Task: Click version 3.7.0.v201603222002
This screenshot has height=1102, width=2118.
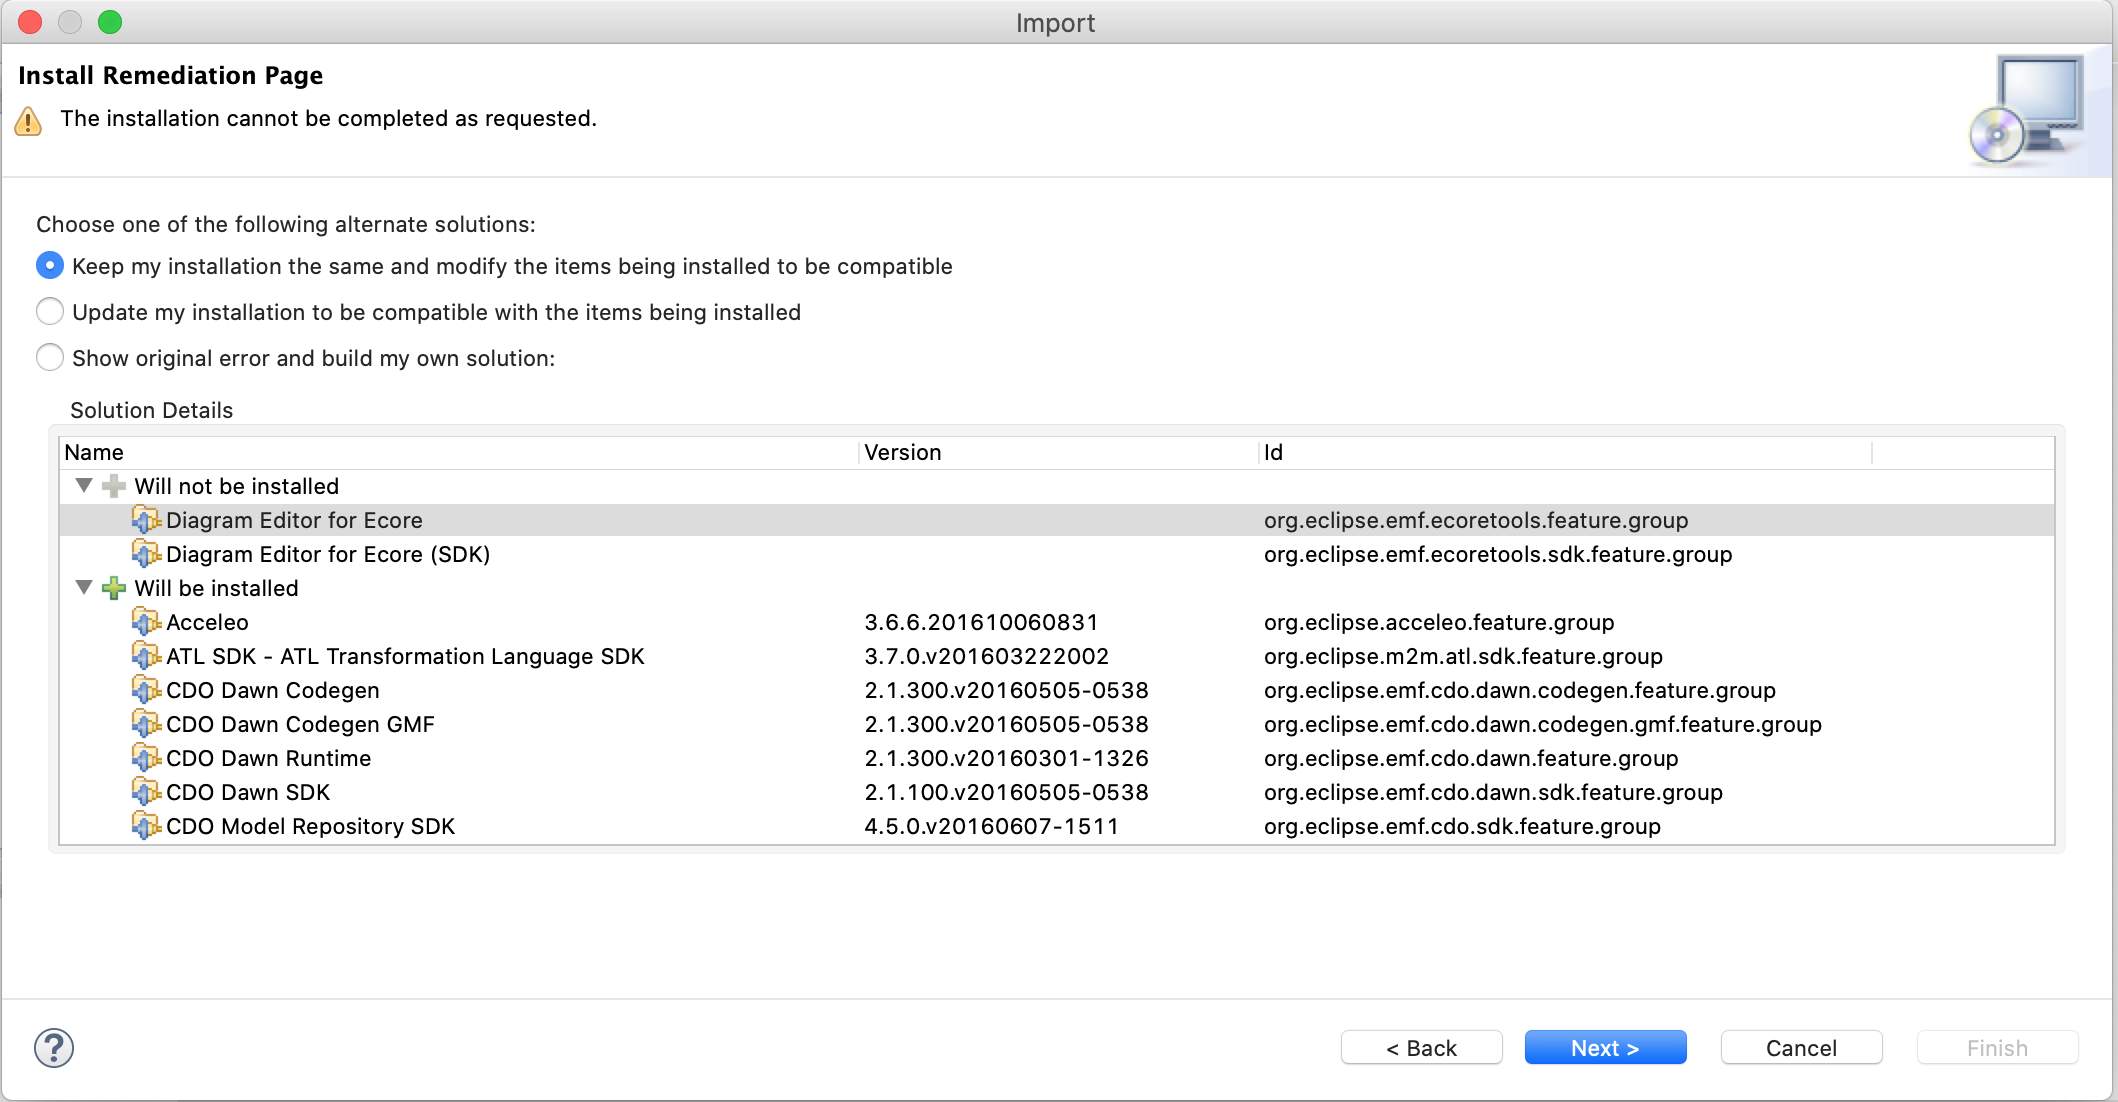Action: click(x=986, y=656)
